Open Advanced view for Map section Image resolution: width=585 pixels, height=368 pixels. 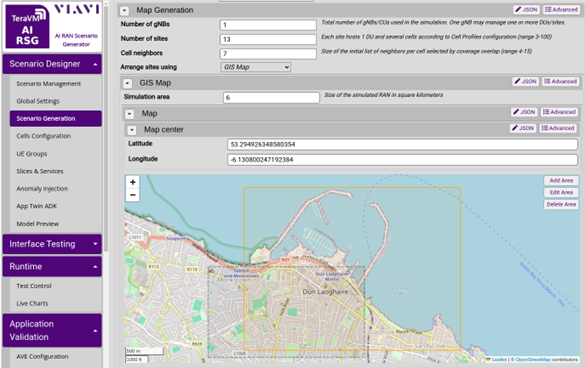[x=559, y=112]
